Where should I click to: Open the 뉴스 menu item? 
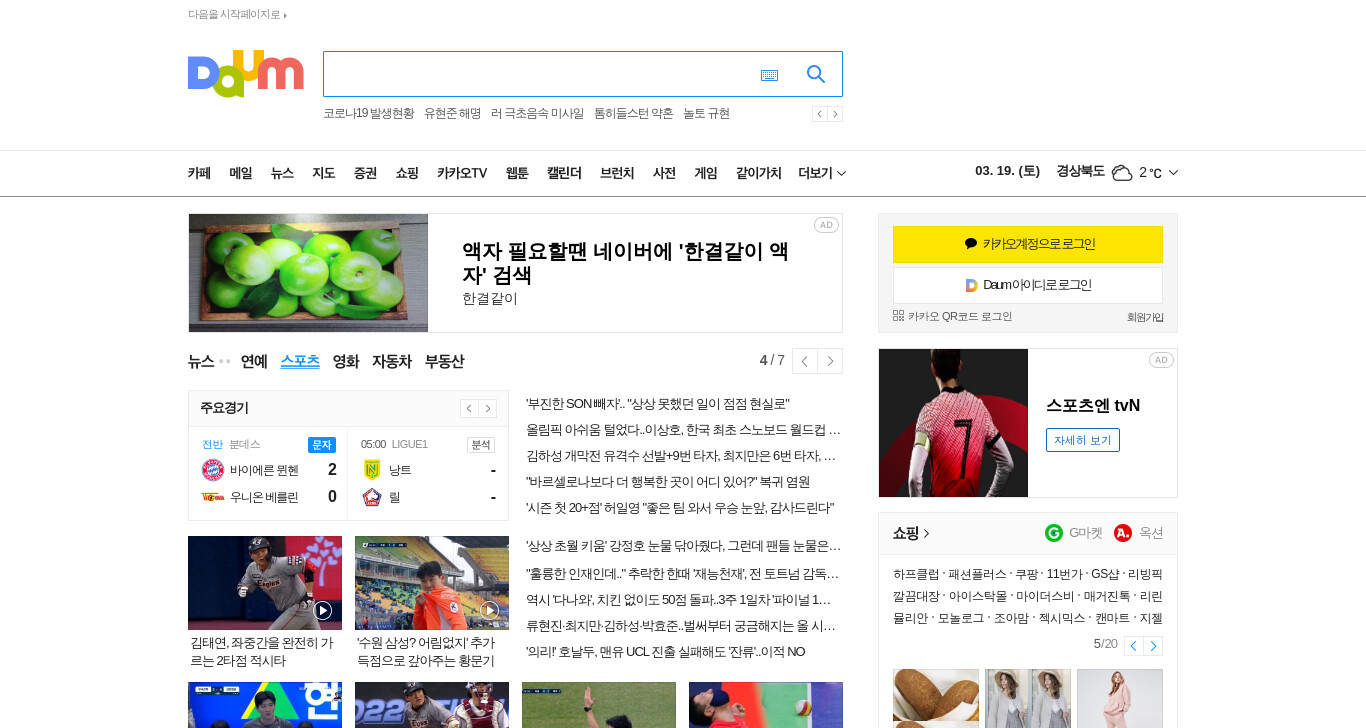tap(282, 173)
